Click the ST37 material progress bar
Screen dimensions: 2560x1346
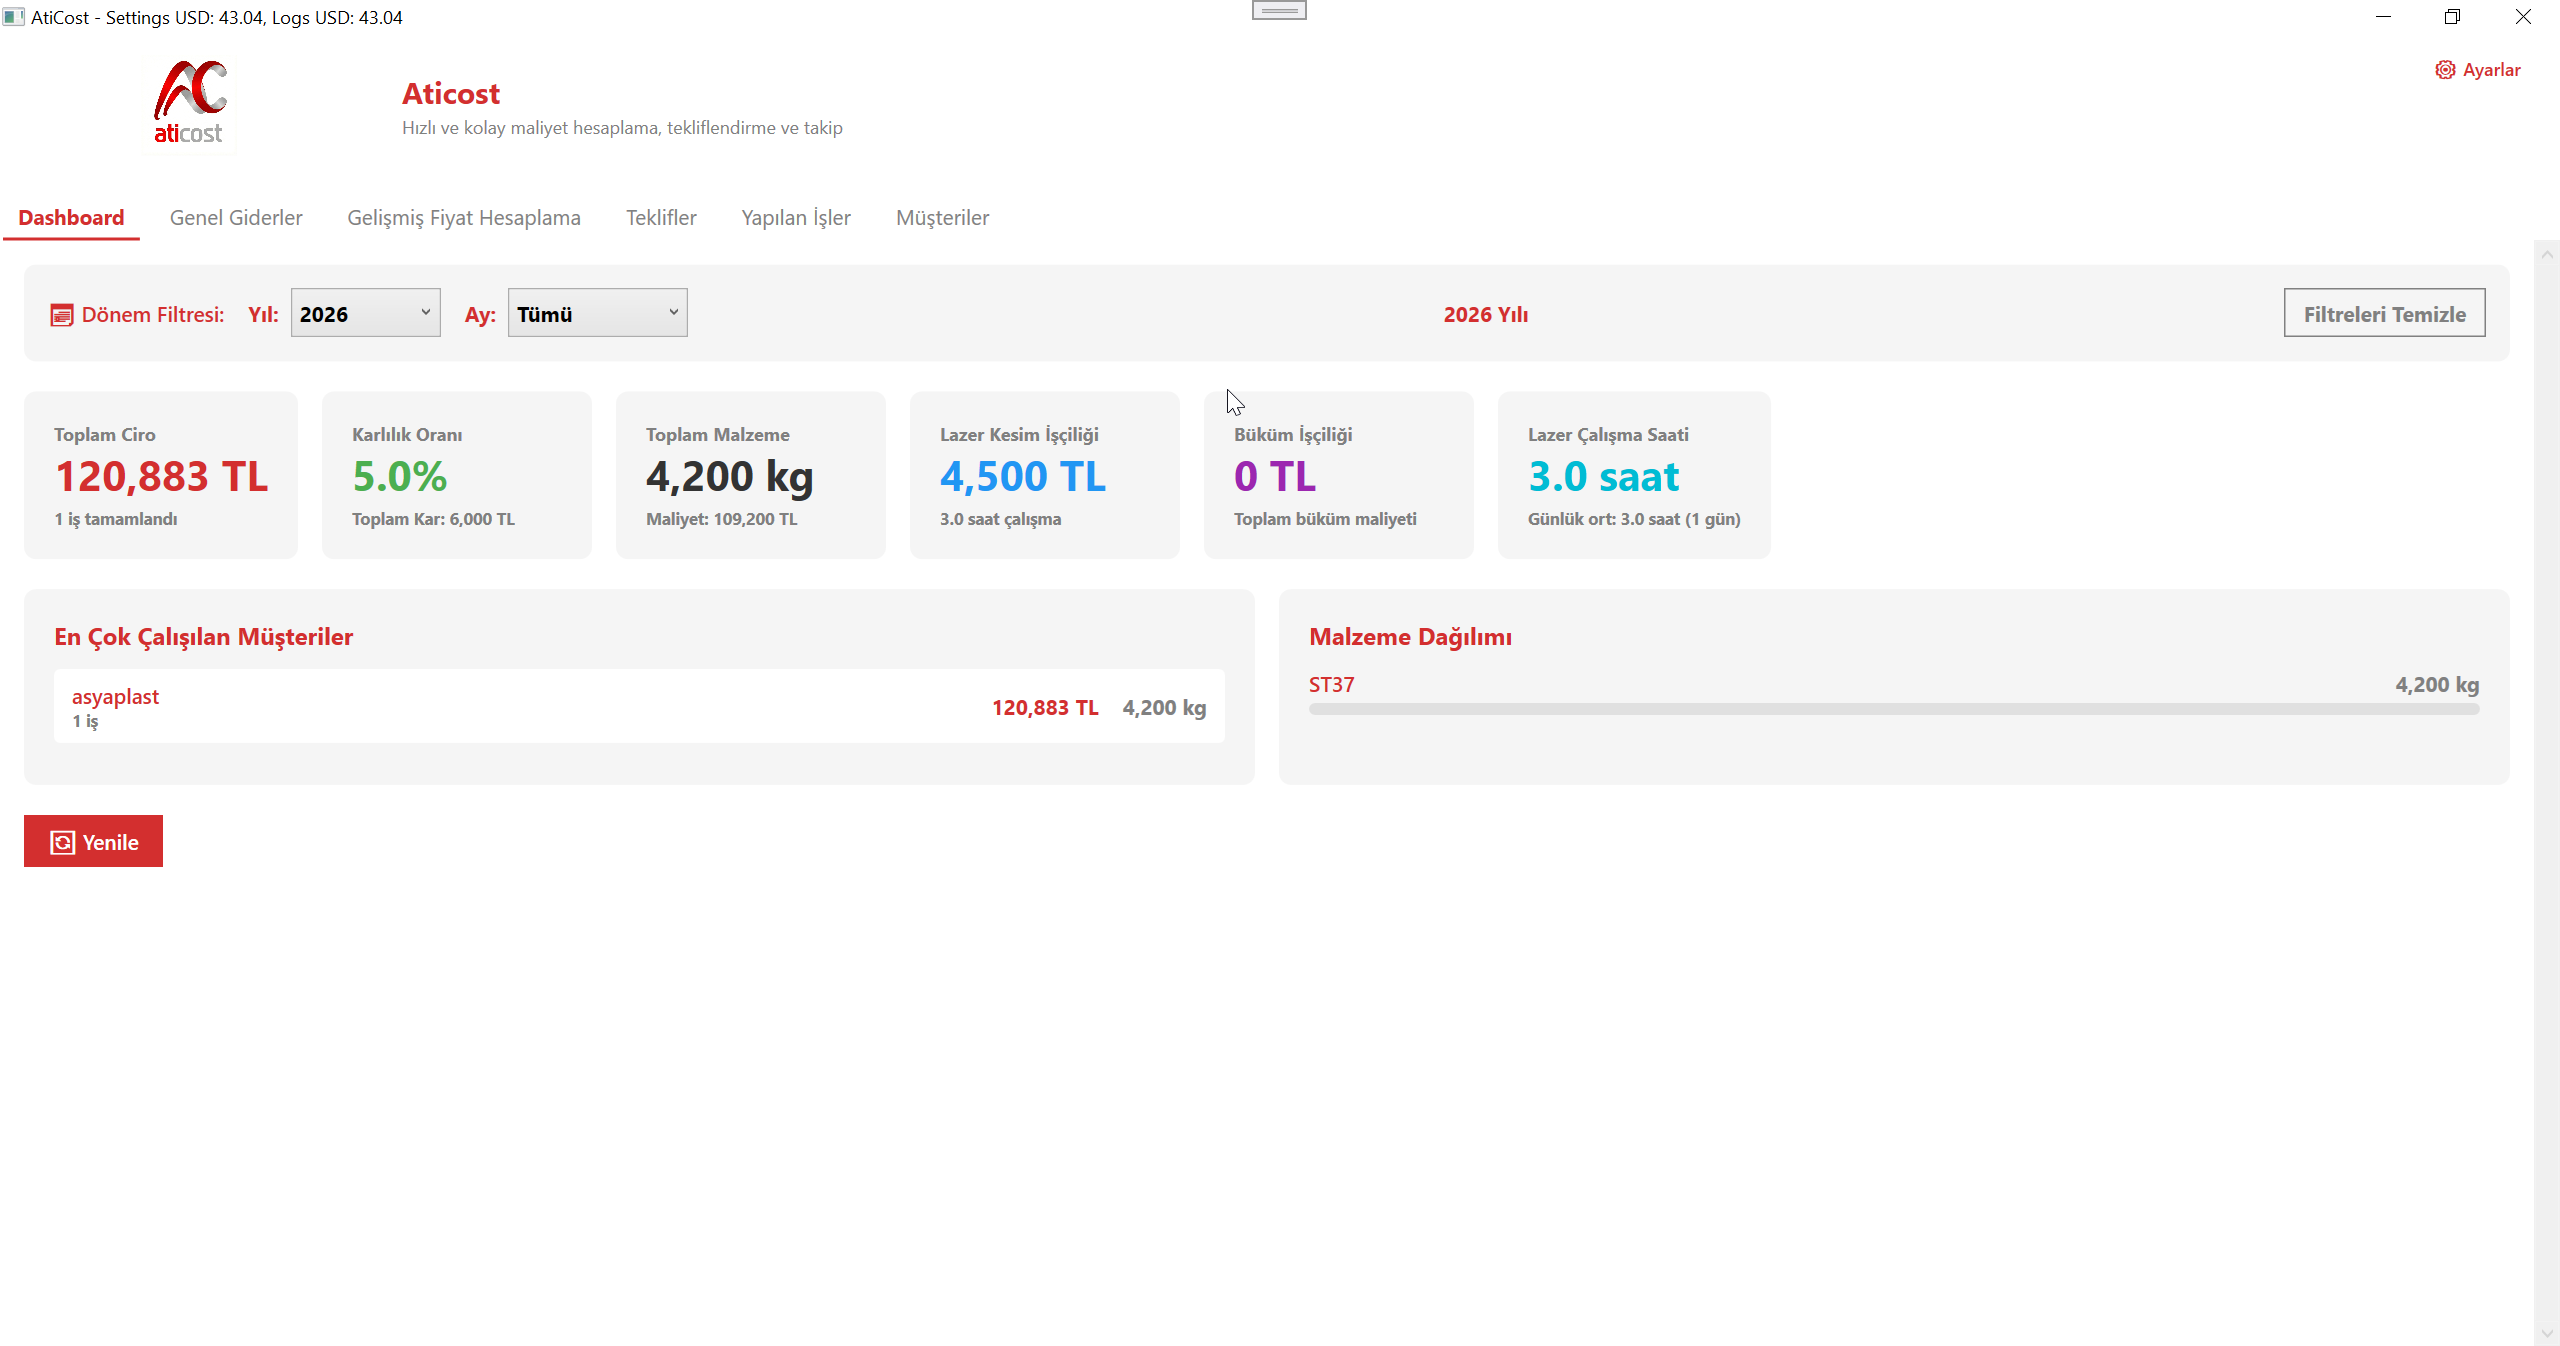(1893, 709)
